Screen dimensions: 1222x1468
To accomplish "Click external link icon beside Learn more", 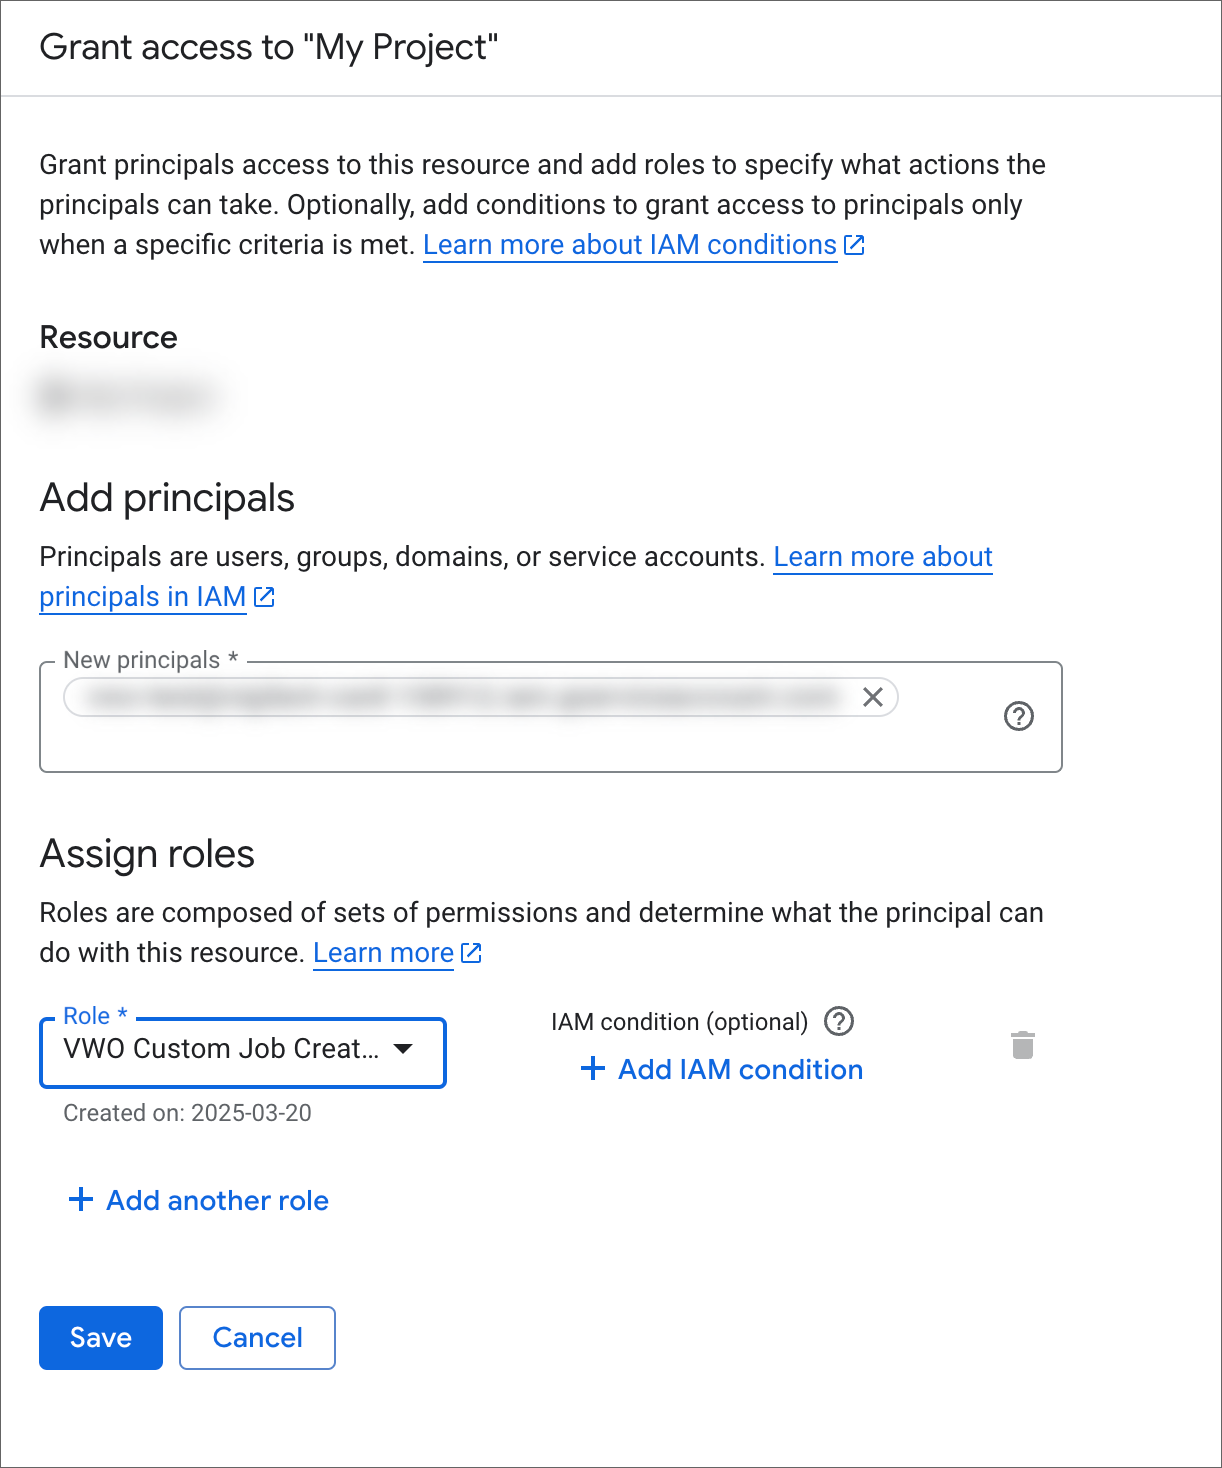I will tap(471, 953).
